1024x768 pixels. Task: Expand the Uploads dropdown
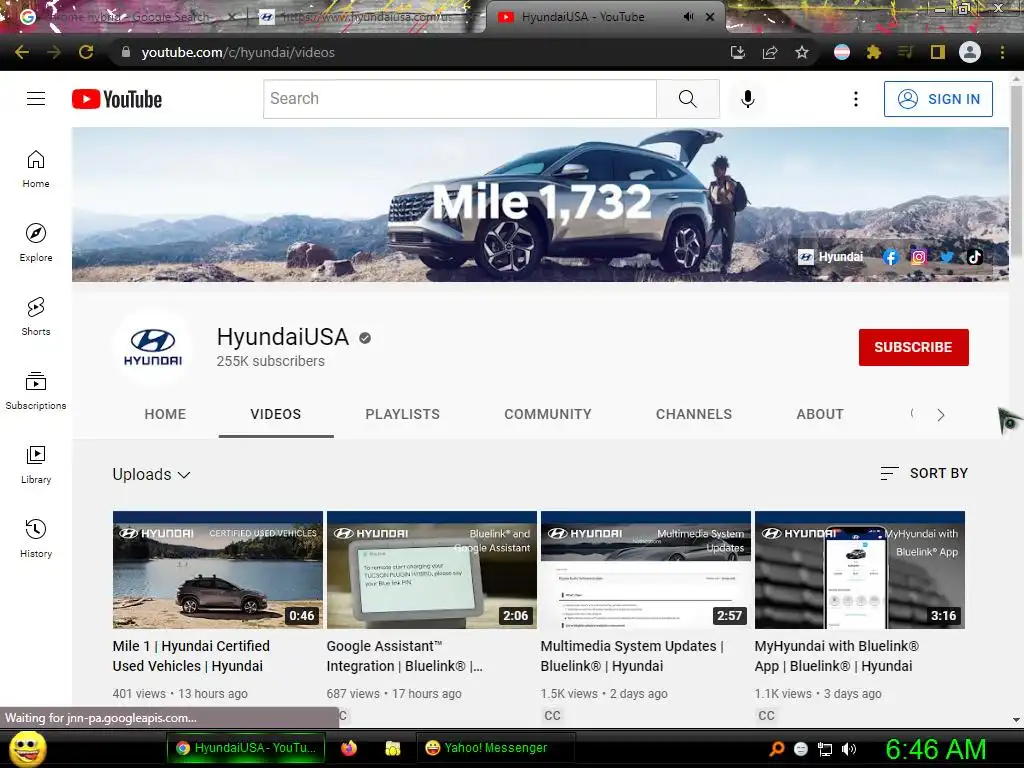152,475
